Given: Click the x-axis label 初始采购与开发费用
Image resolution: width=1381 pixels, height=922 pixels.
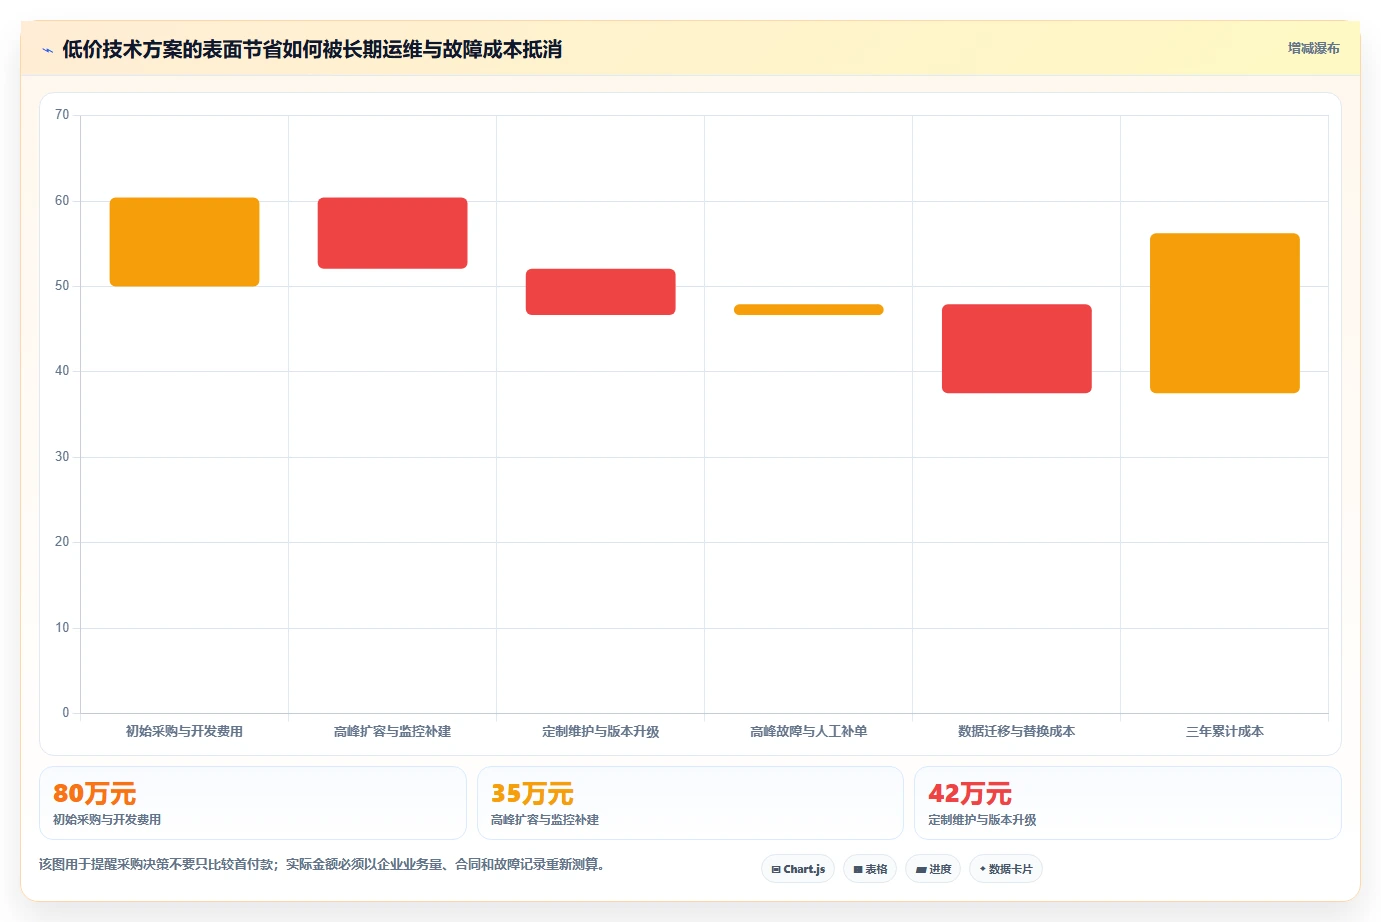Looking at the screenshot, I should coord(184,731).
